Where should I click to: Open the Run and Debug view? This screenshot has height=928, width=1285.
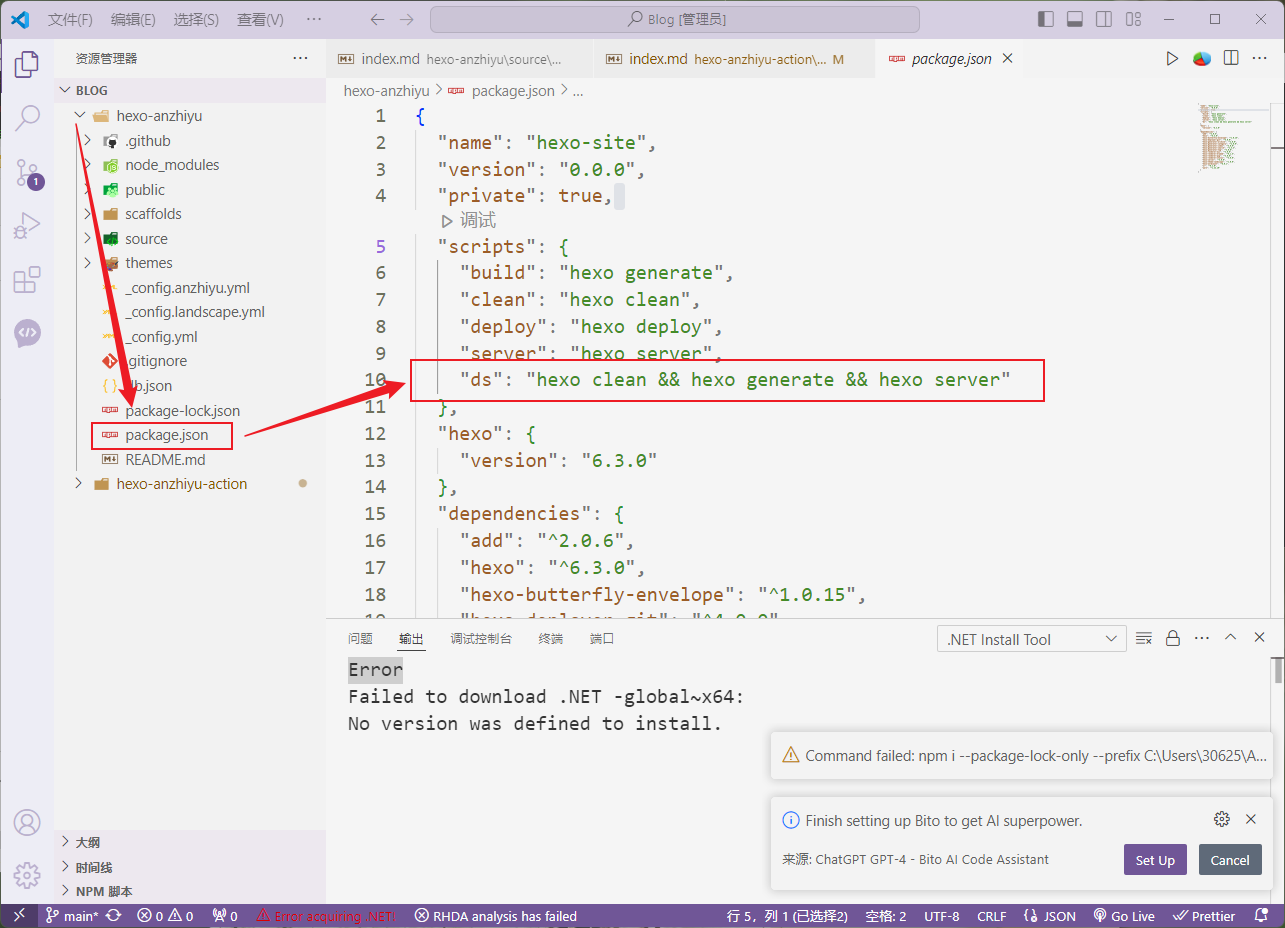coord(27,226)
